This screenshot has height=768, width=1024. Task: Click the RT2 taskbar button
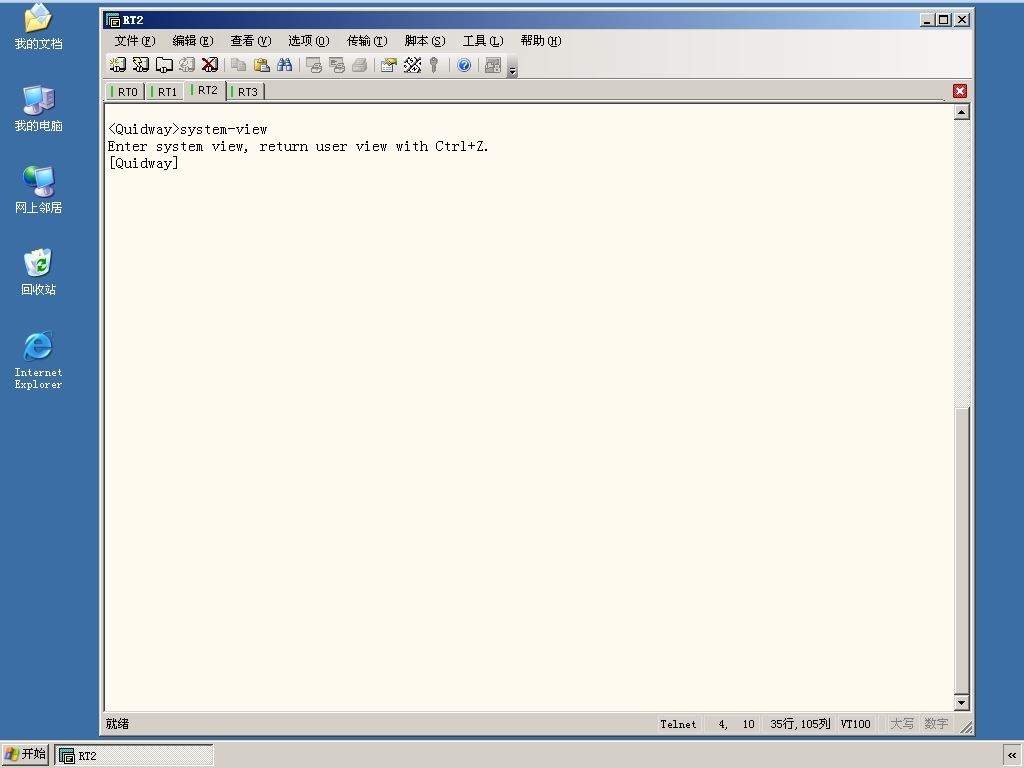134,756
